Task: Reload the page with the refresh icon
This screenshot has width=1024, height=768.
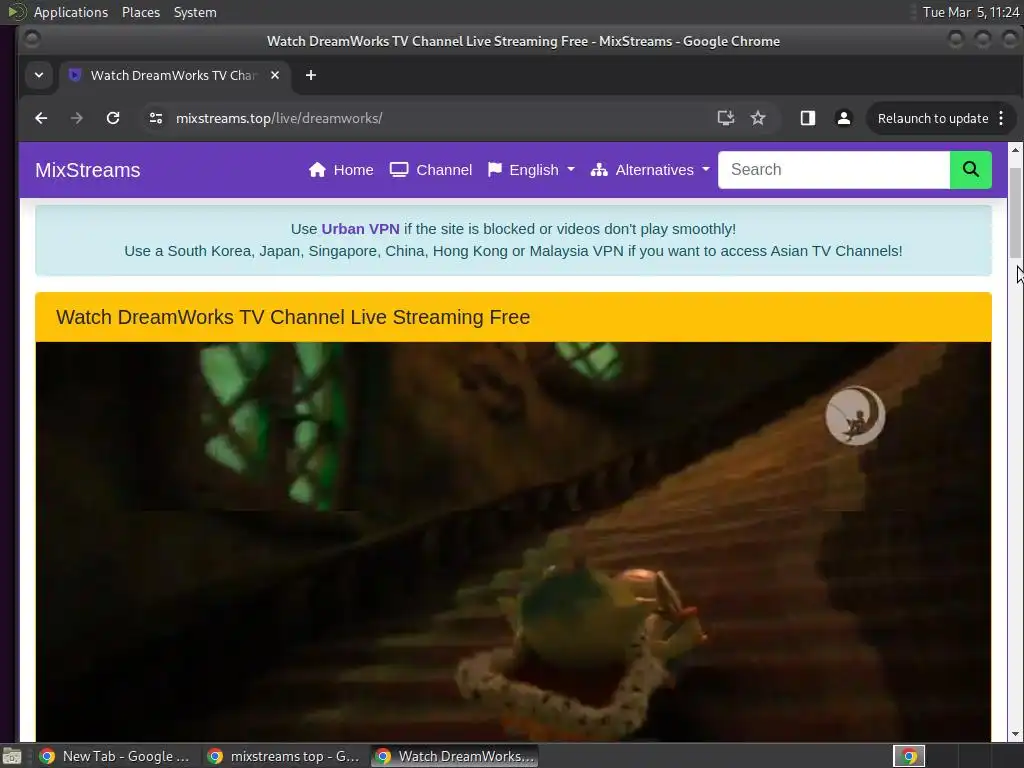Action: (113, 118)
